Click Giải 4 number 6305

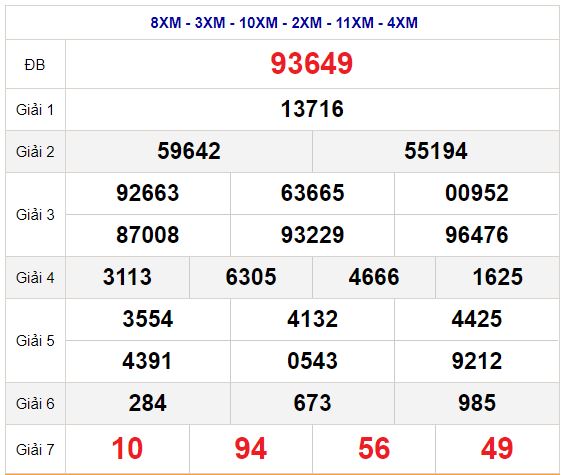(x=251, y=277)
